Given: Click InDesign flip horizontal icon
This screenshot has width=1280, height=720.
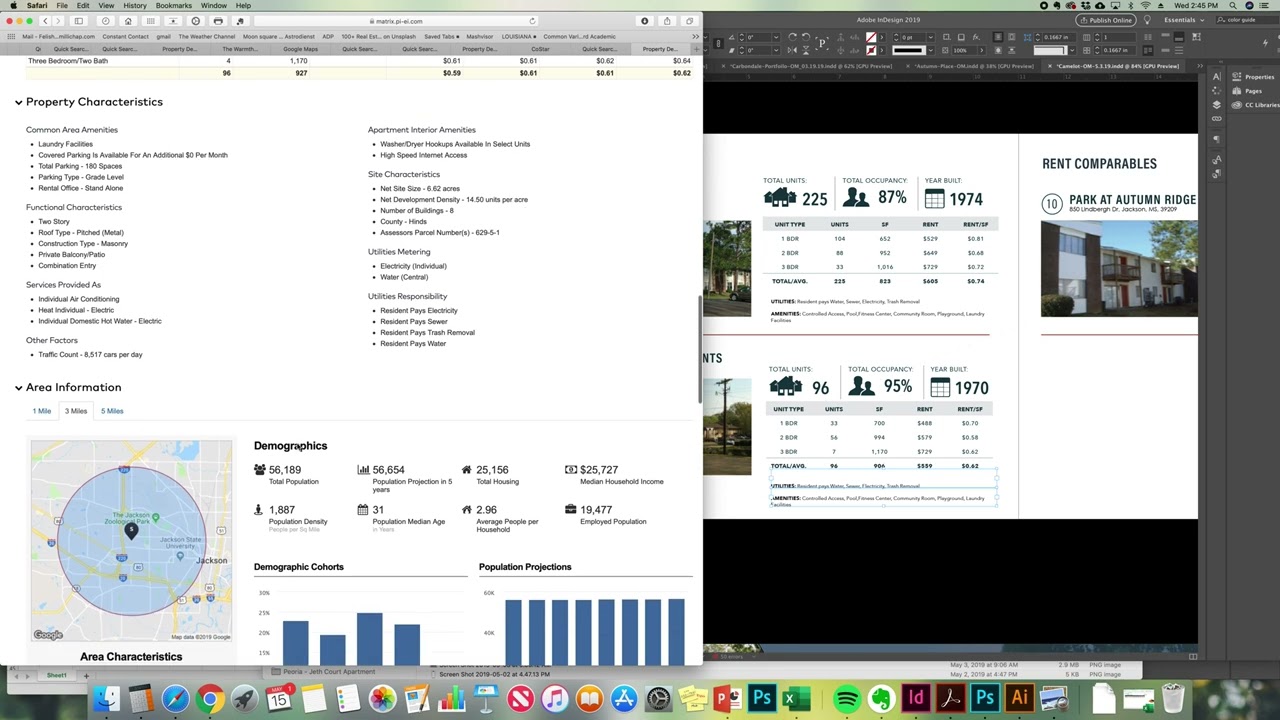Looking at the screenshot, I should point(792,50).
